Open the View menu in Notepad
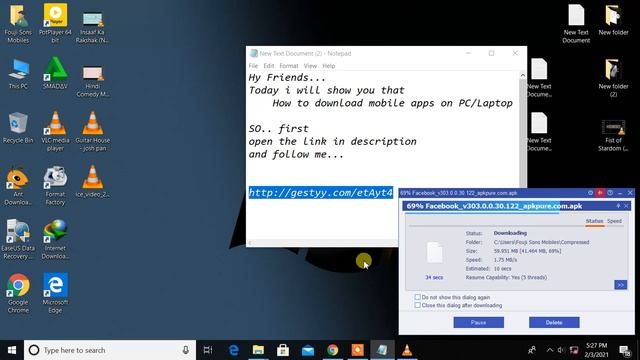This screenshot has height=360, width=640. (x=310, y=66)
